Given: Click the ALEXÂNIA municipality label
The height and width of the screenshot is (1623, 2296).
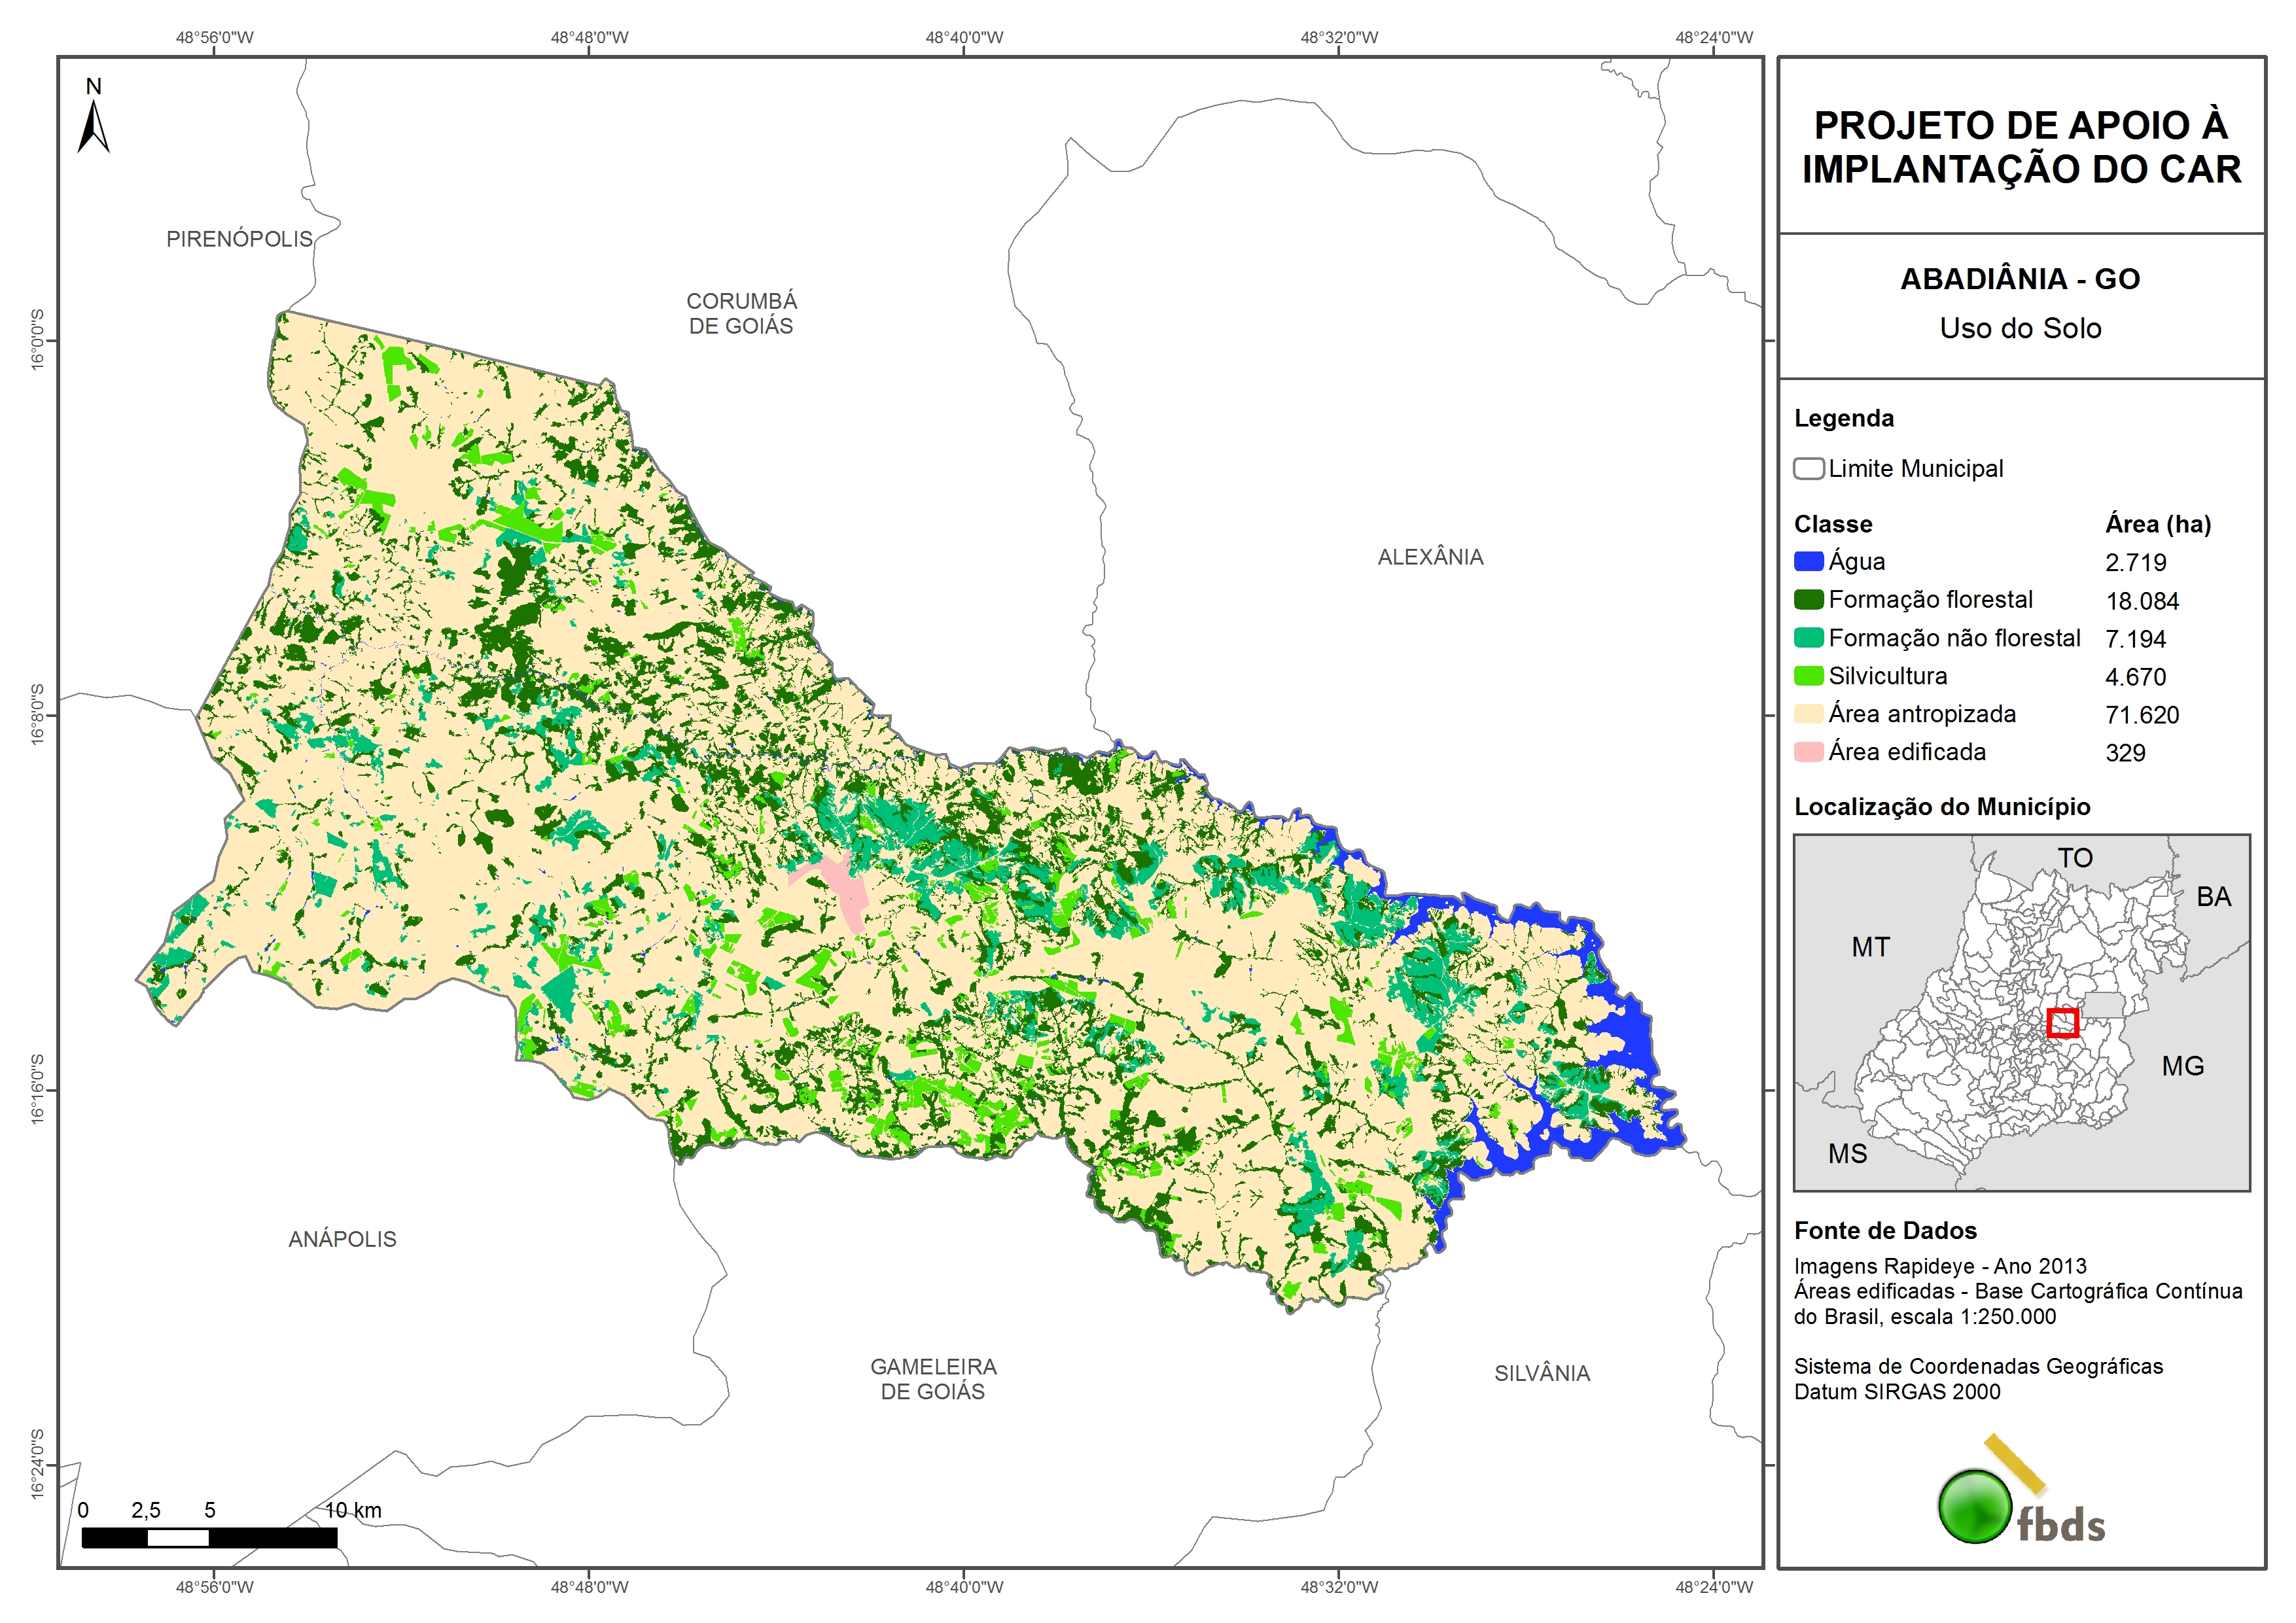Looking at the screenshot, I should (1430, 557).
